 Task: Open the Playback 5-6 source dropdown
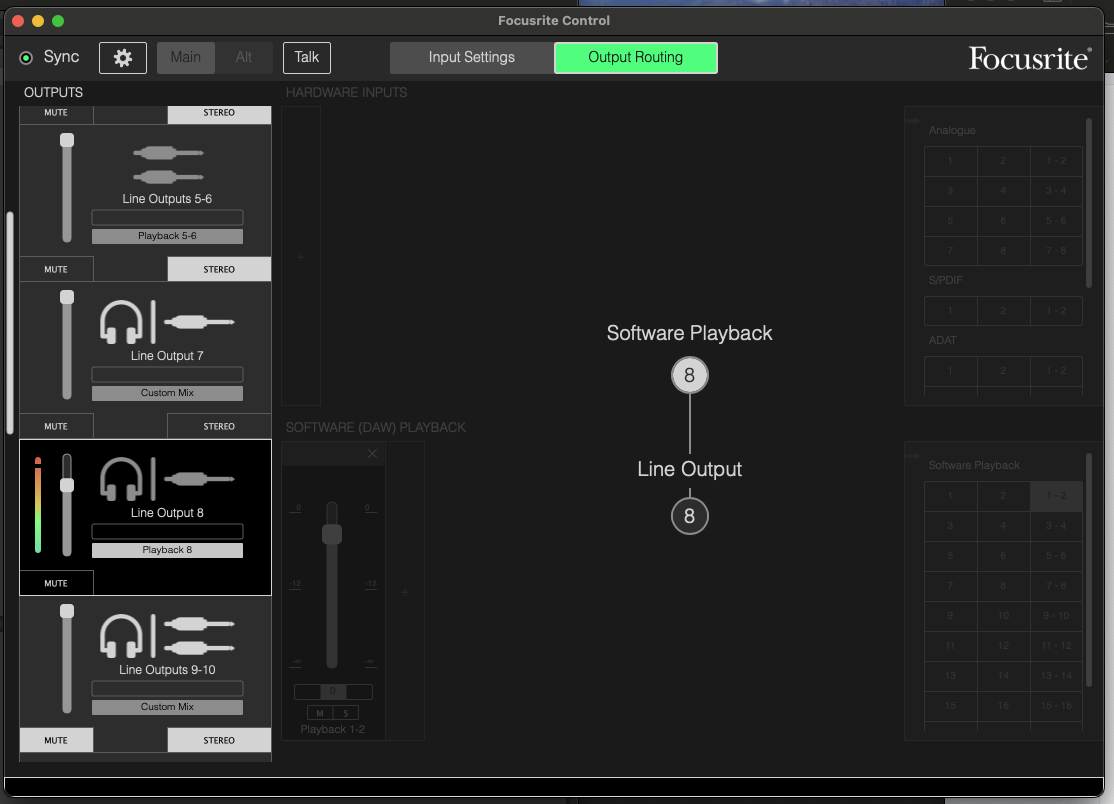(167, 236)
